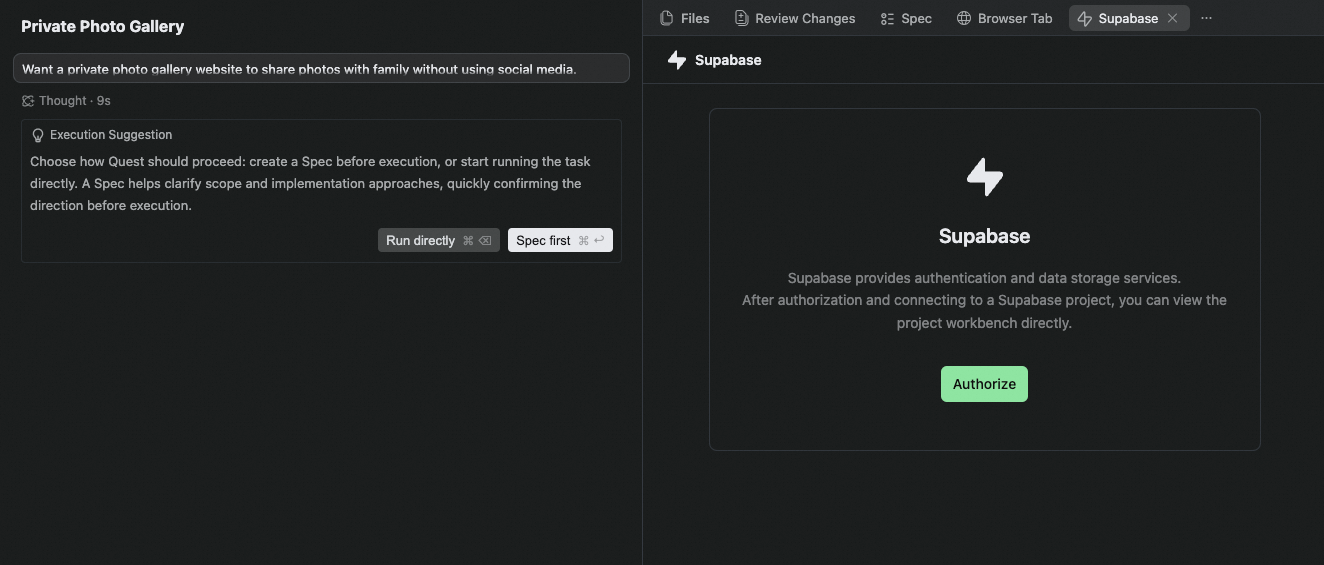Open the Files tab

[x=685, y=18]
